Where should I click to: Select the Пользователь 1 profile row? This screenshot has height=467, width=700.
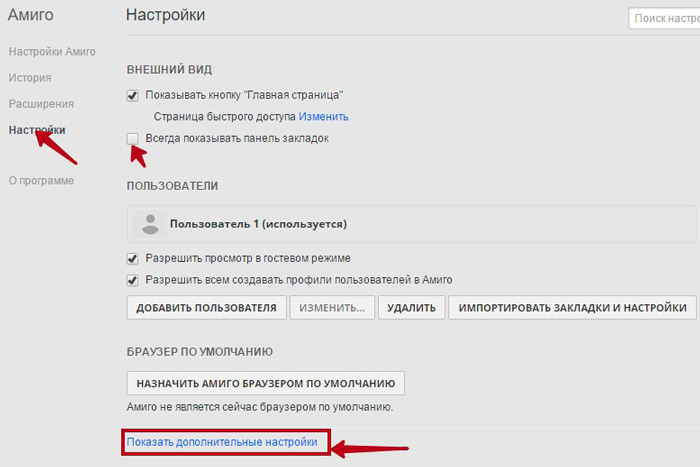pyautogui.click(x=411, y=224)
